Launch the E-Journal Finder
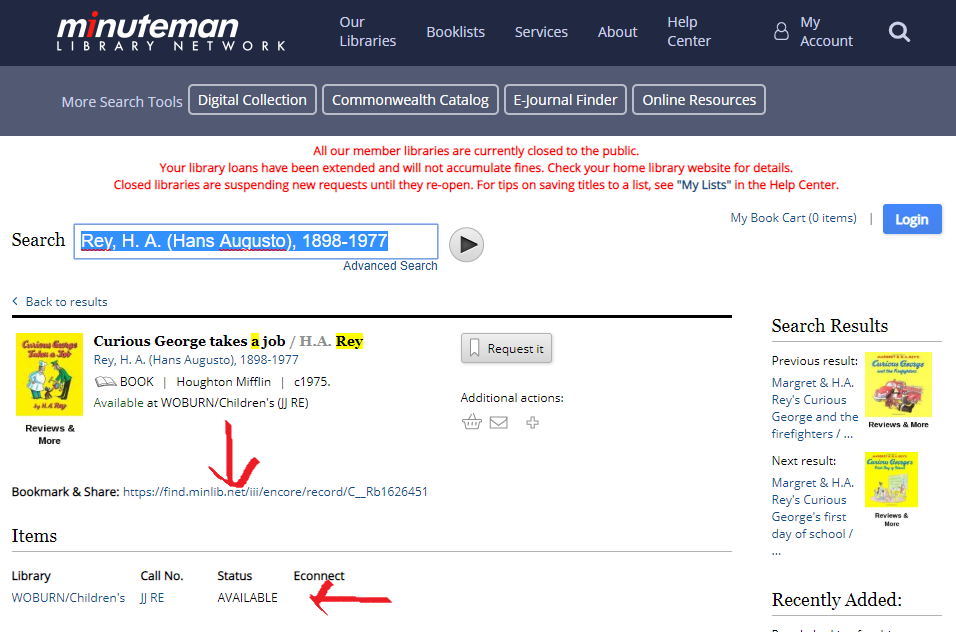 tap(565, 99)
